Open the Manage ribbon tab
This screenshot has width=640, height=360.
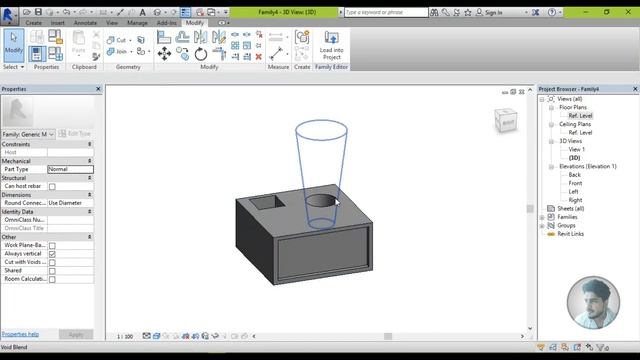click(137, 23)
